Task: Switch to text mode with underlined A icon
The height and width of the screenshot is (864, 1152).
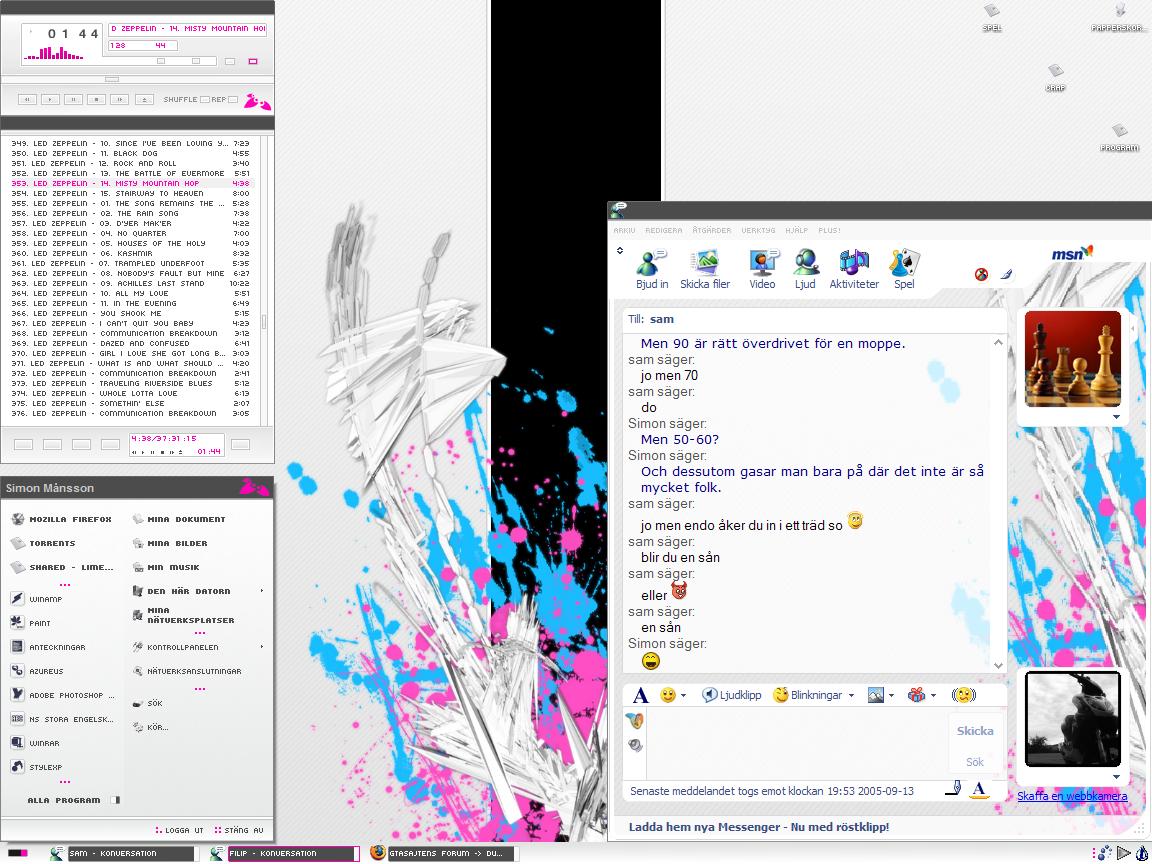Action: [x=978, y=790]
